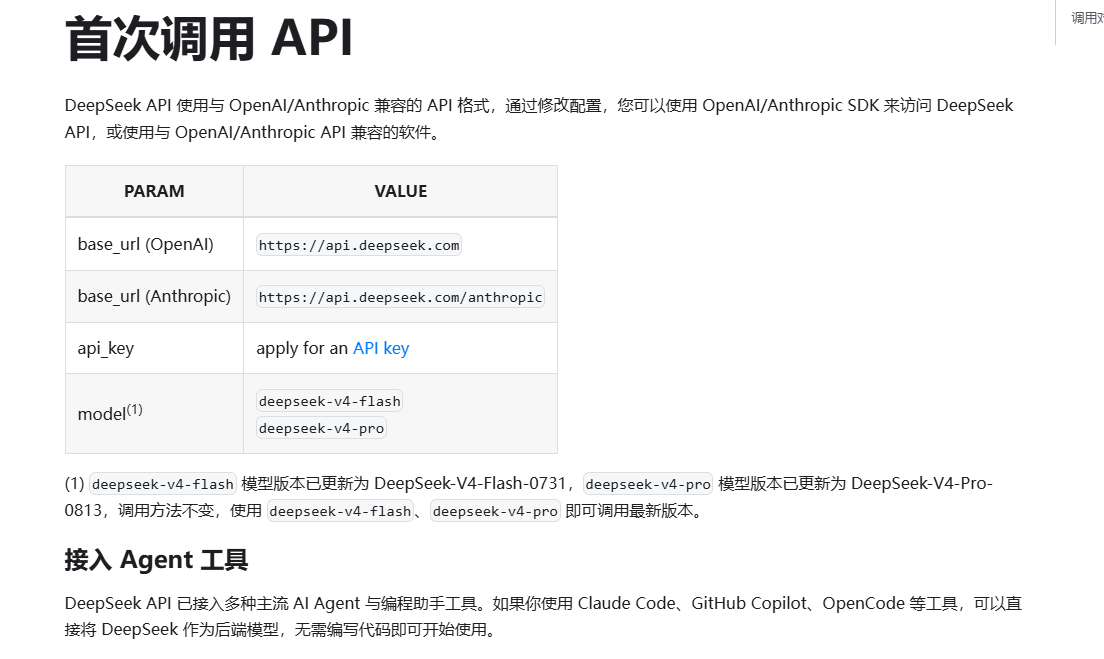
Task: Click the VALUE column header
Action: (401, 192)
